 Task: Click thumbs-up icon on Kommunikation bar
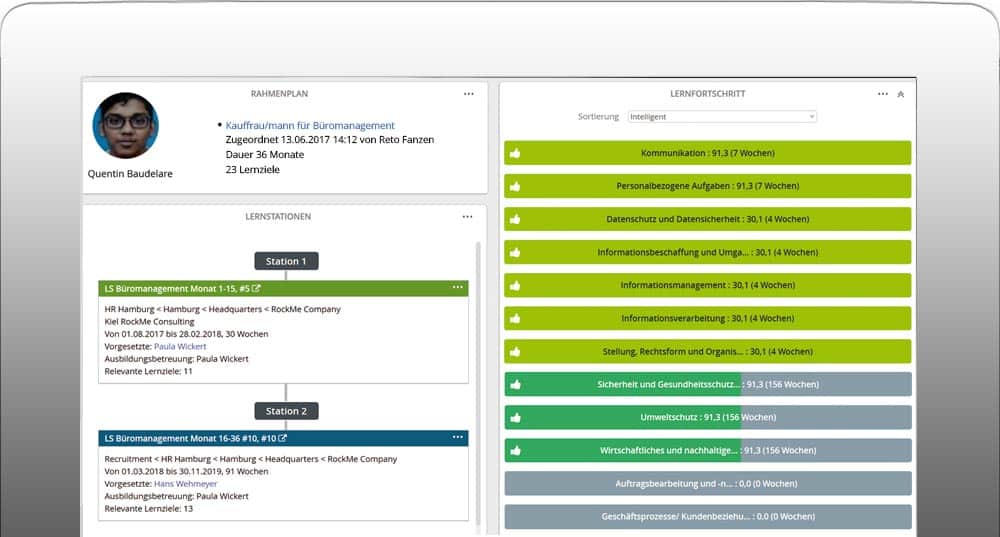515,153
